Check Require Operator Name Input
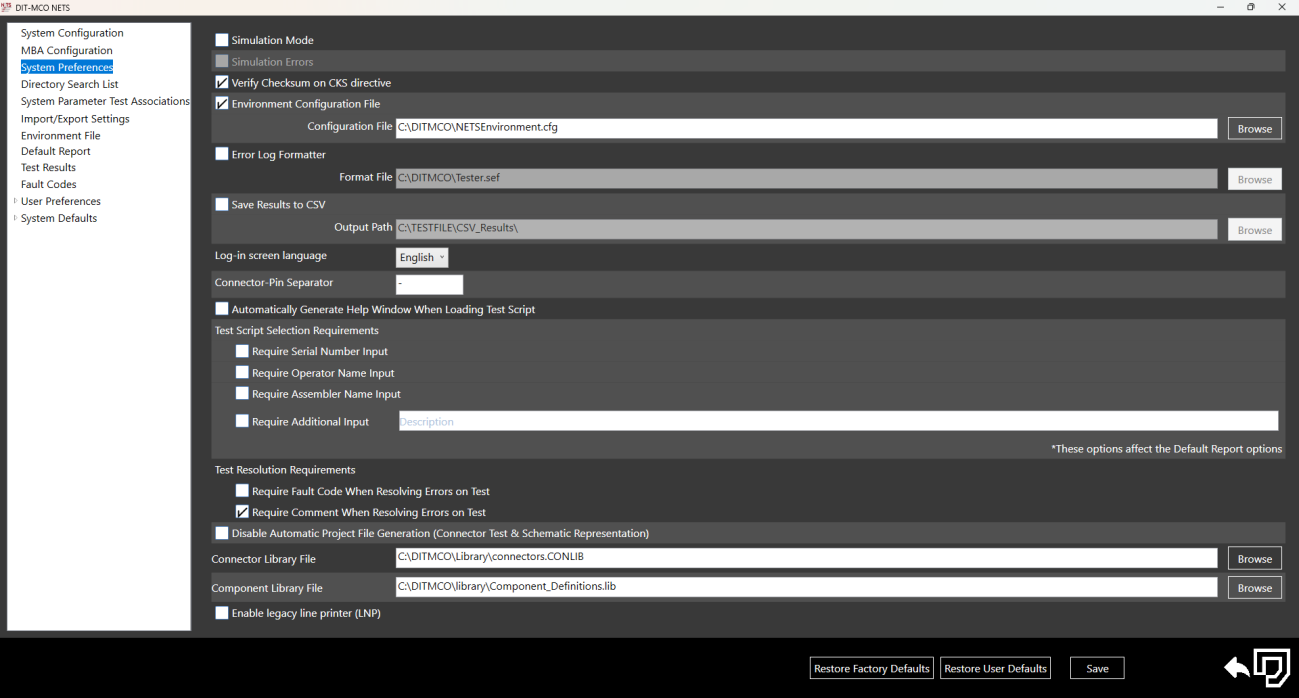The height and width of the screenshot is (698, 1299). coord(242,372)
